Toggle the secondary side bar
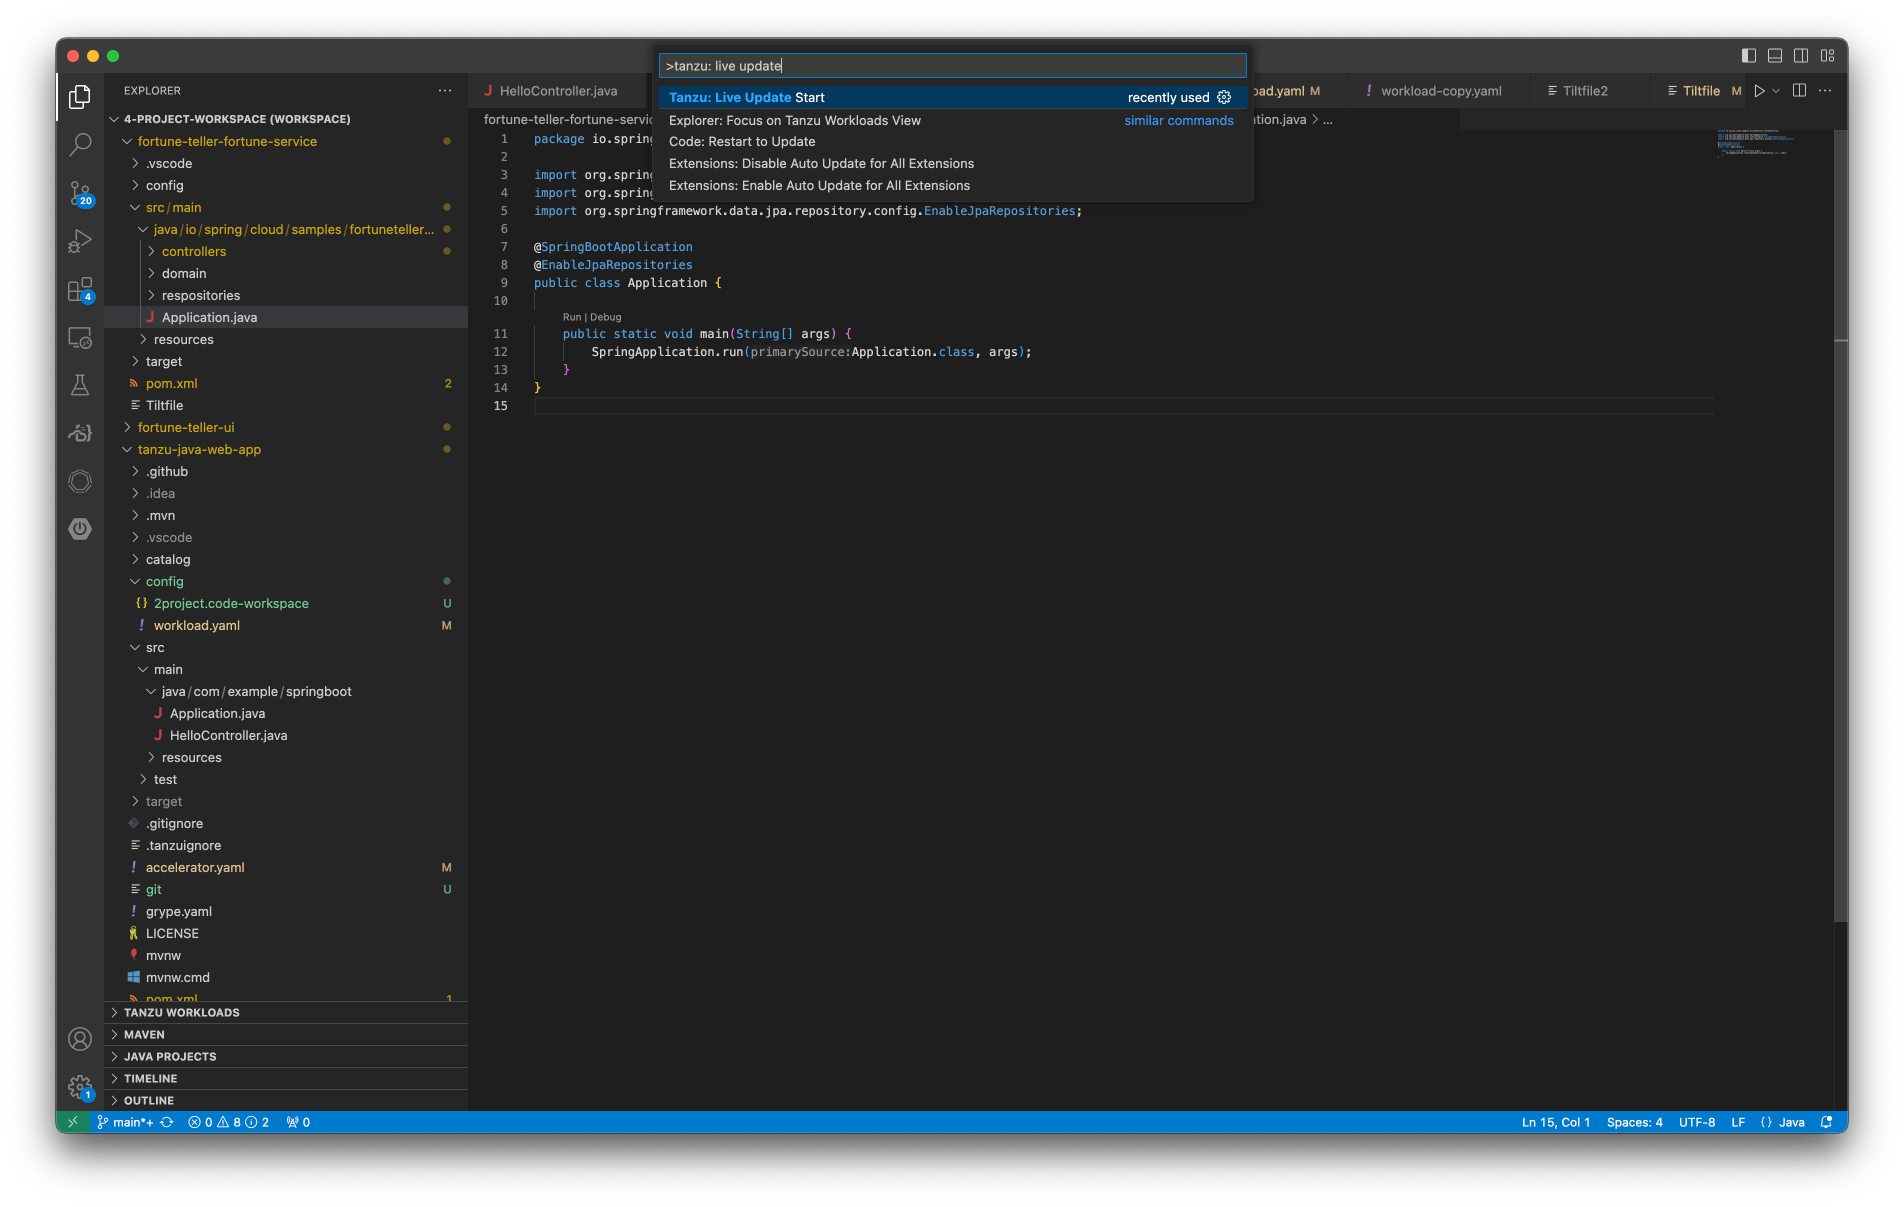The image size is (1904, 1207). [x=1801, y=56]
